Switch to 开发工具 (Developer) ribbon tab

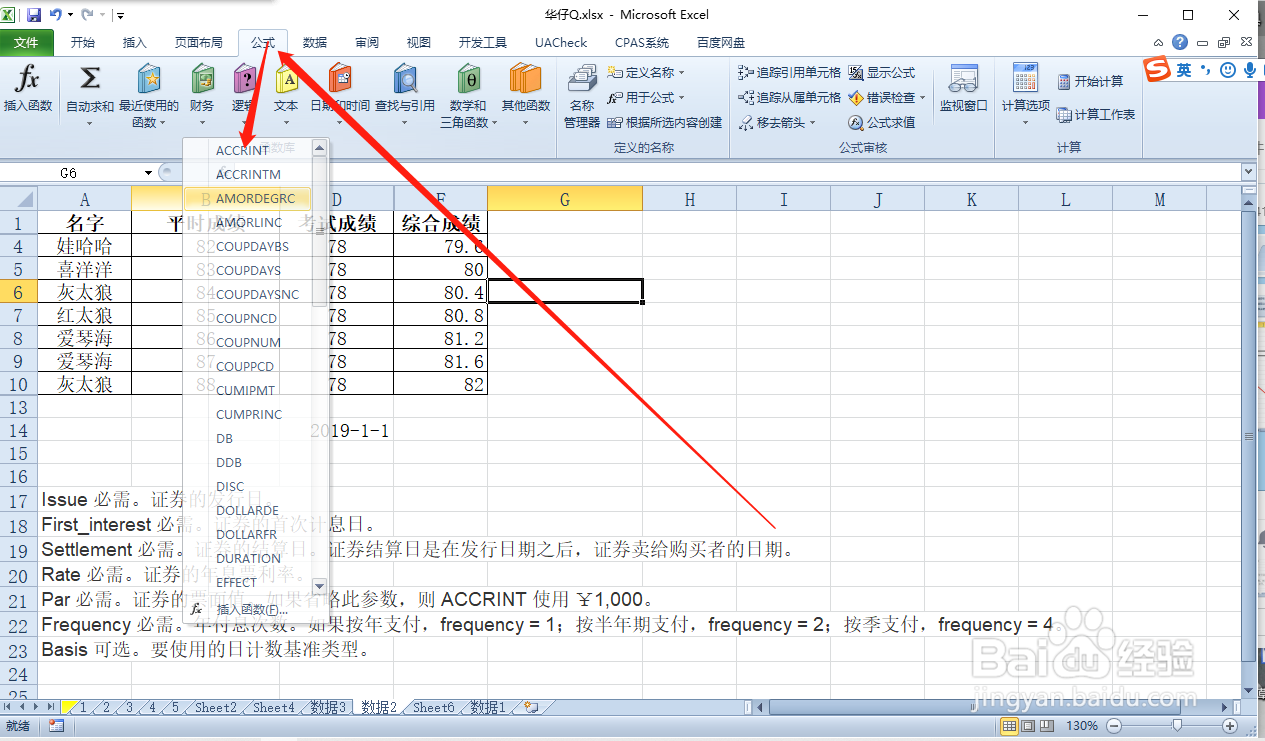point(483,43)
